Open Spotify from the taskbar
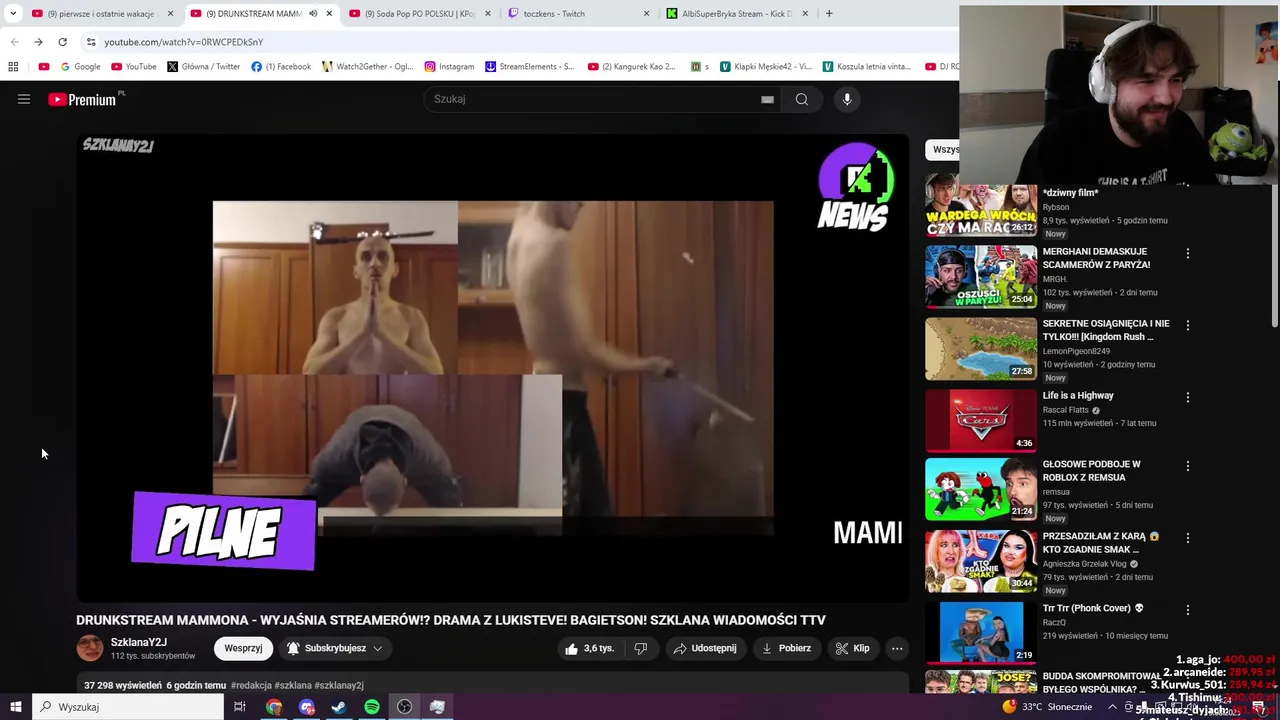This screenshot has width=1280, height=720. point(372,707)
